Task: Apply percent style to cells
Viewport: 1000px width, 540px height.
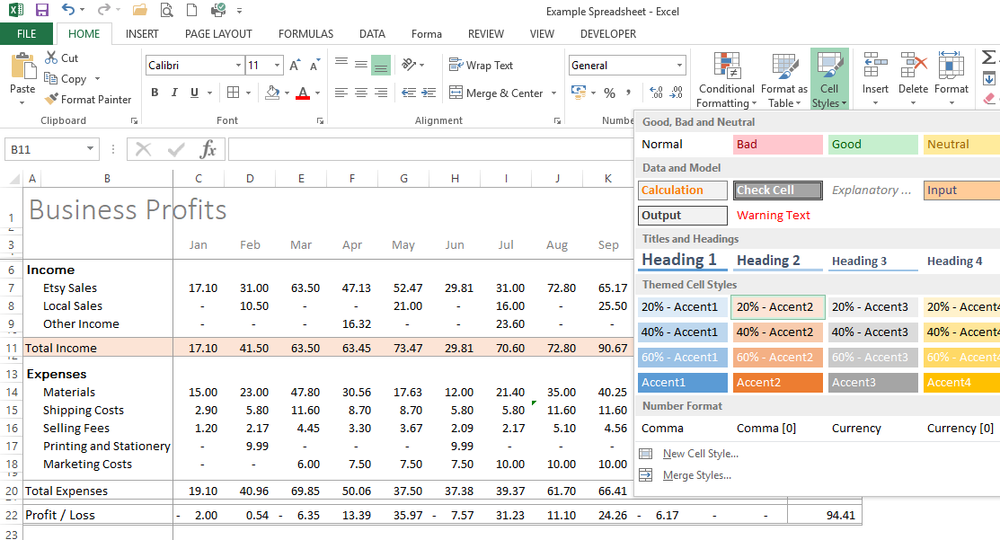Action: (610, 93)
